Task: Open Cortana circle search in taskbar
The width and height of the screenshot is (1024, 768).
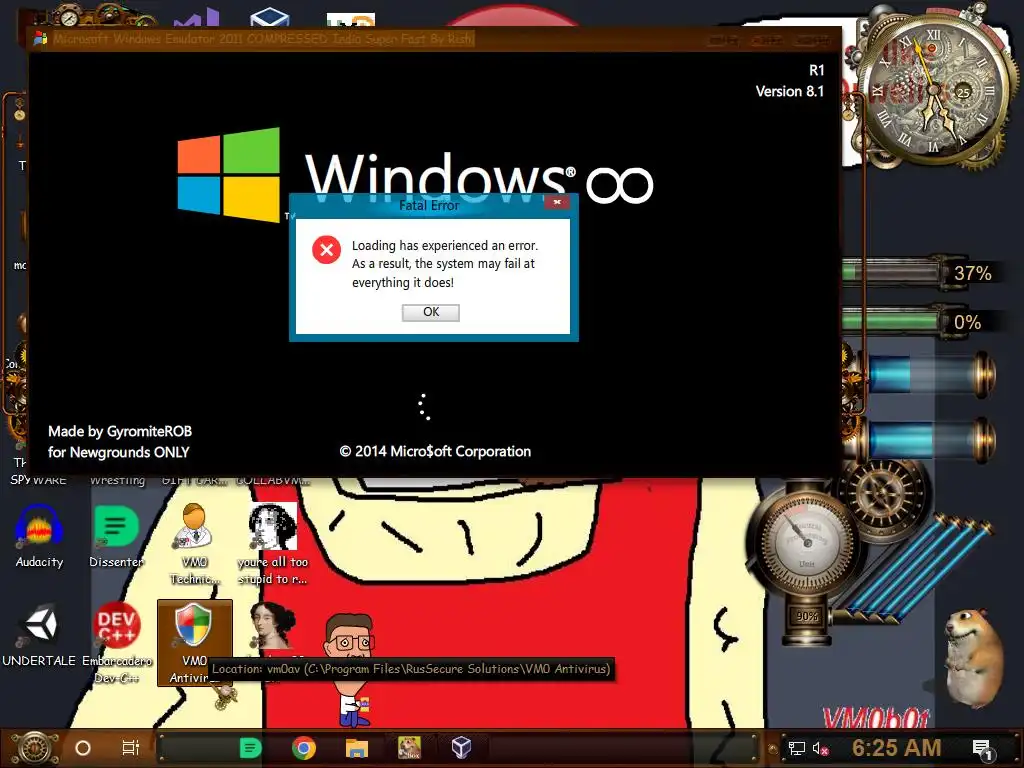Action: coord(83,748)
